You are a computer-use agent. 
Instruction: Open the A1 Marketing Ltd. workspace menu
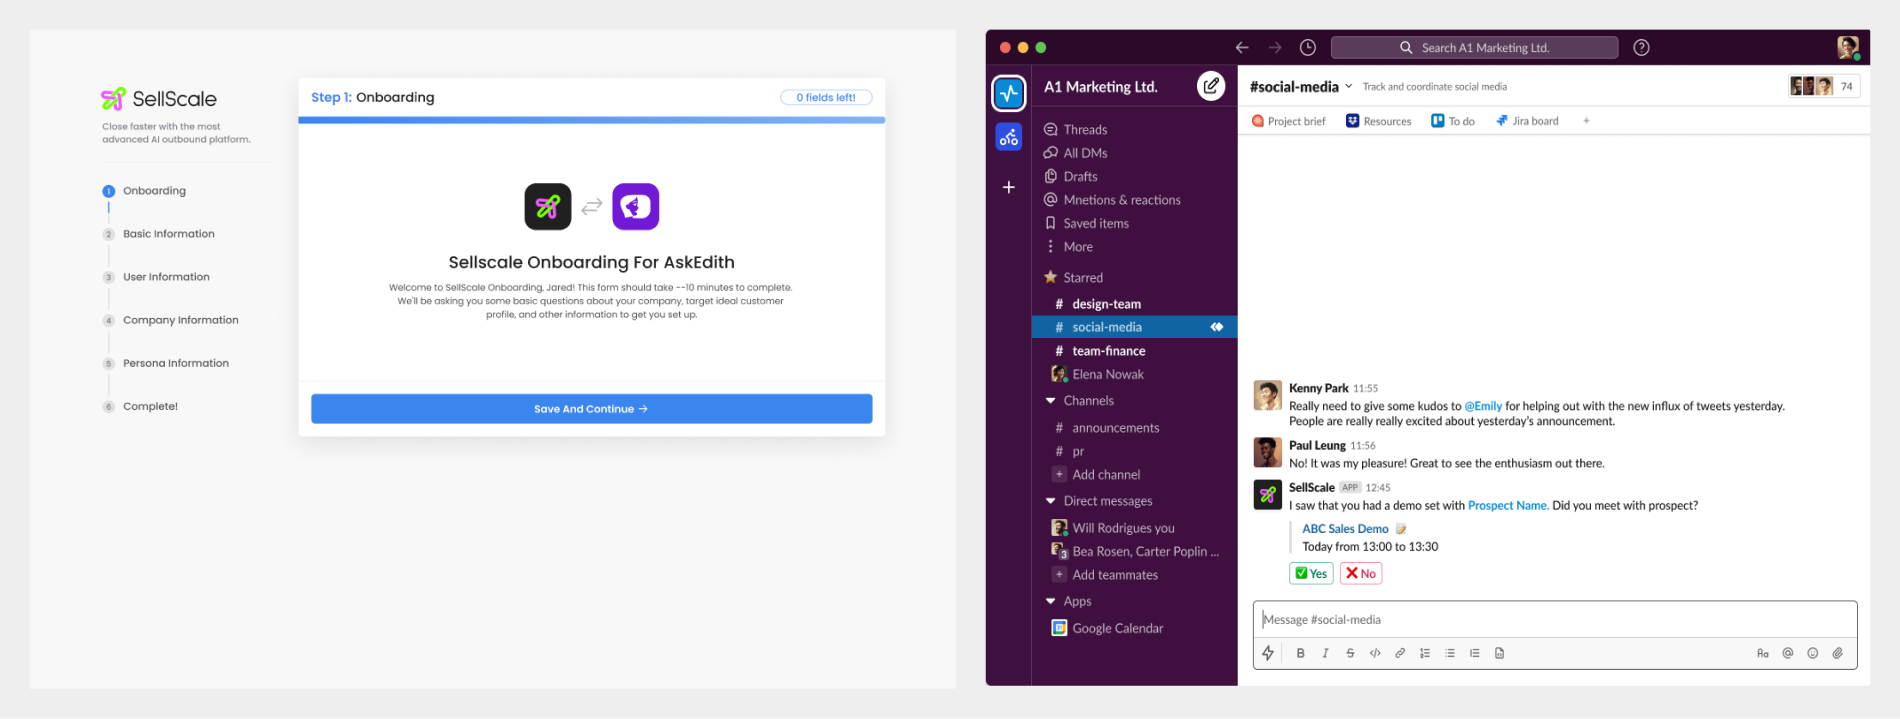1101,87
